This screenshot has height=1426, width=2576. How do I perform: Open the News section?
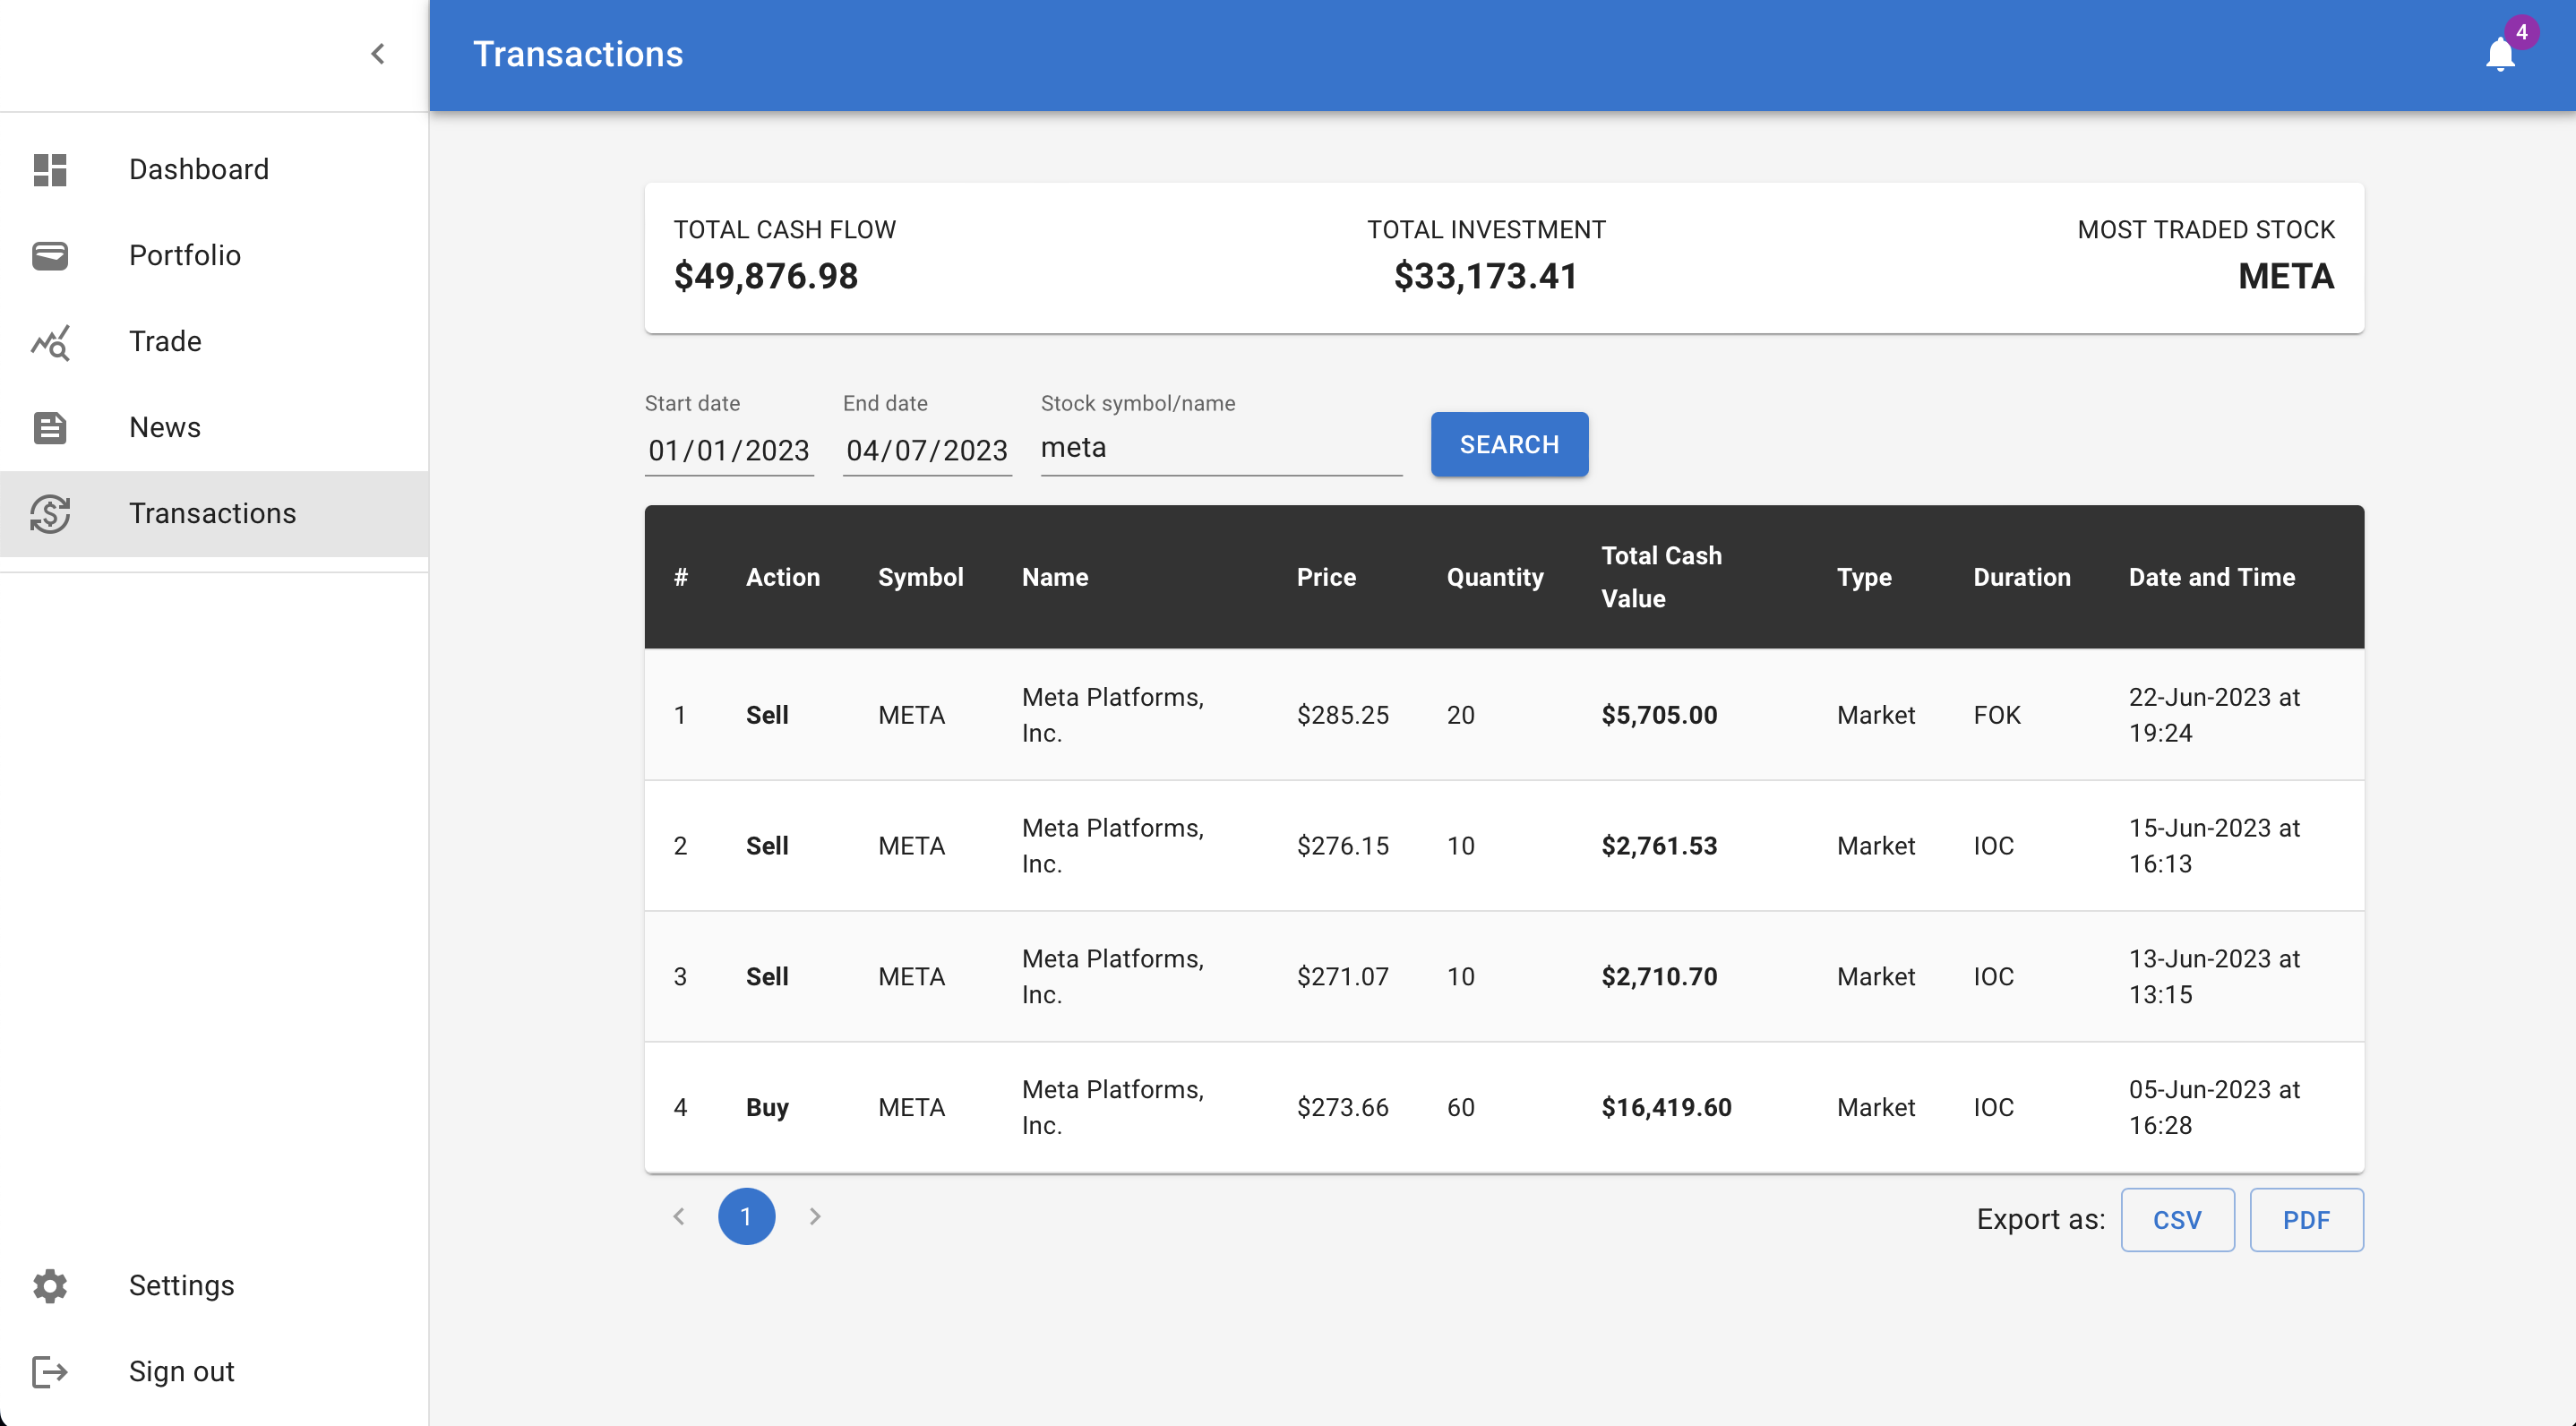click(x=214, y=427)
